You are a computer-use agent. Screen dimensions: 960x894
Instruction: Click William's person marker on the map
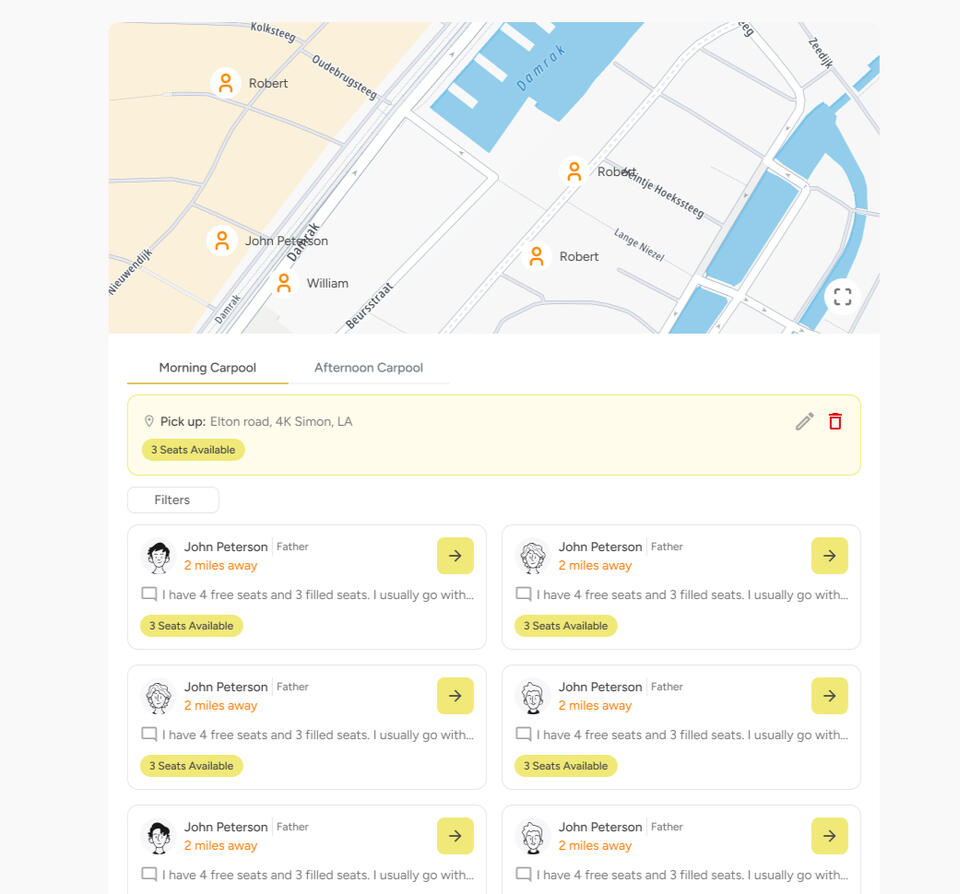point(284,284)
